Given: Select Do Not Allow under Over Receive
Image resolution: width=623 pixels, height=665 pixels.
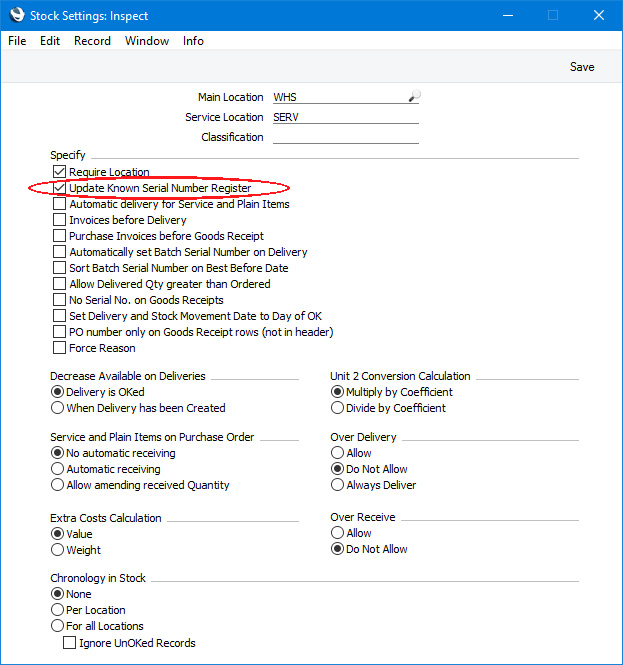Looking at the screenshot, I should click(337, 549).
